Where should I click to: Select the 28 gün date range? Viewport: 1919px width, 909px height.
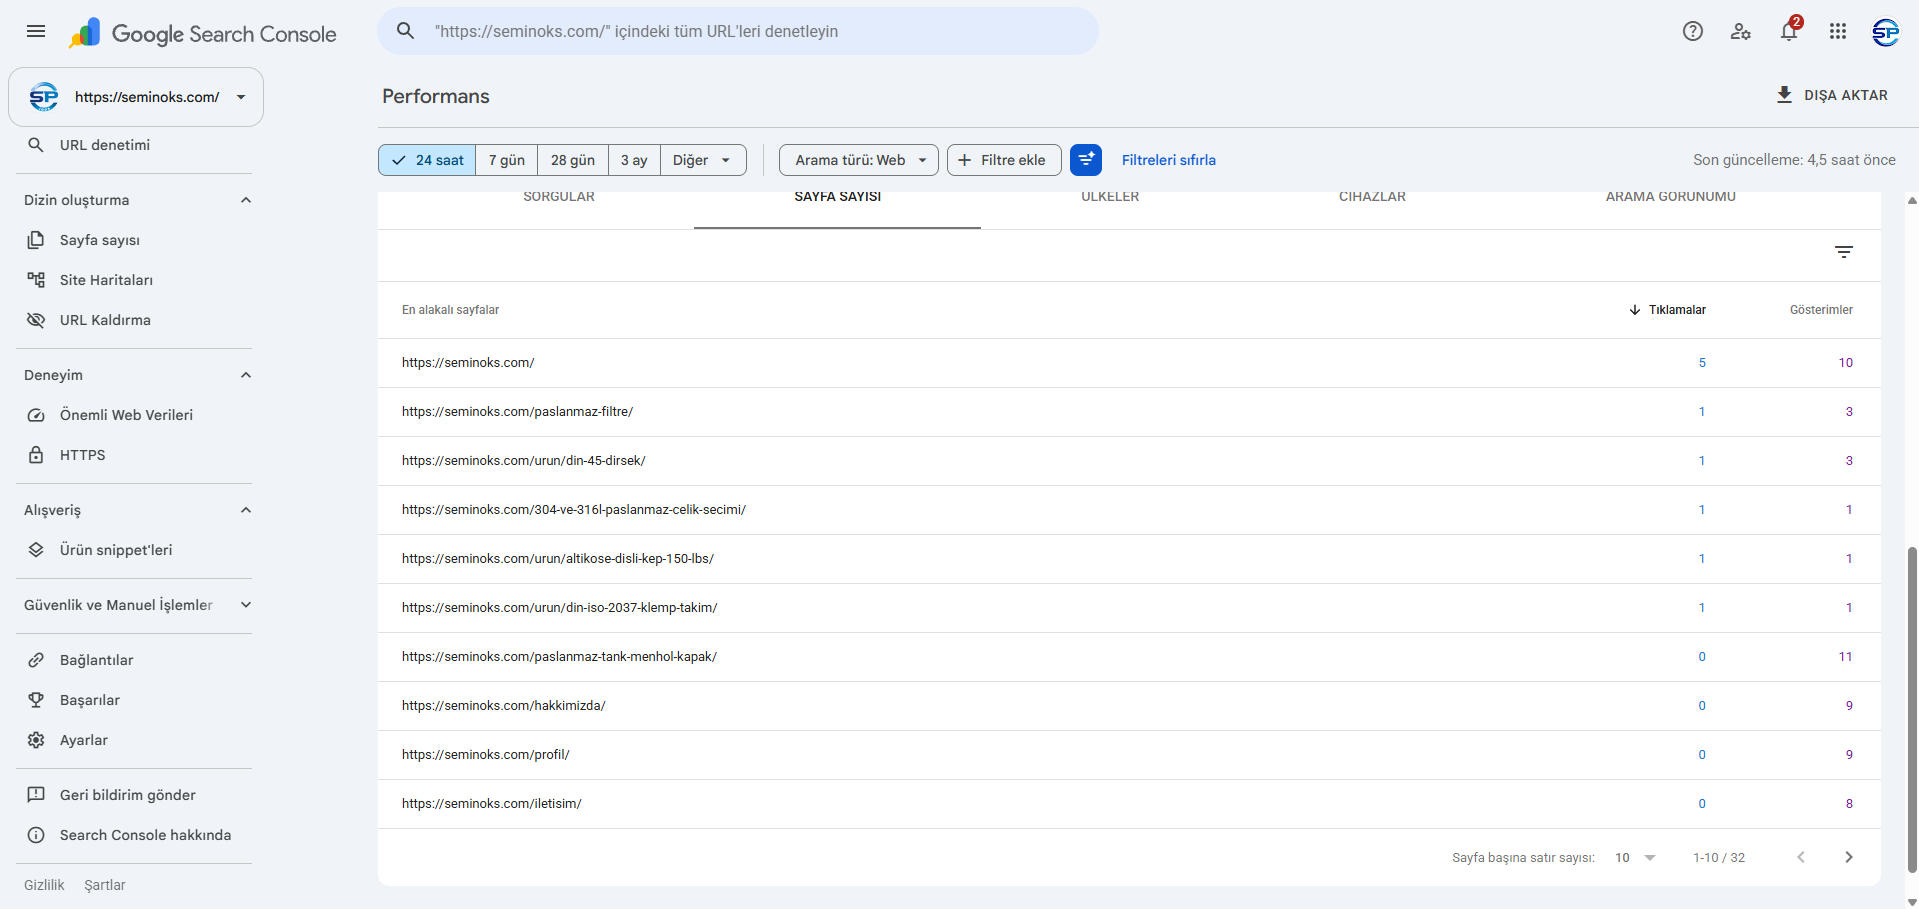point(573,160)
